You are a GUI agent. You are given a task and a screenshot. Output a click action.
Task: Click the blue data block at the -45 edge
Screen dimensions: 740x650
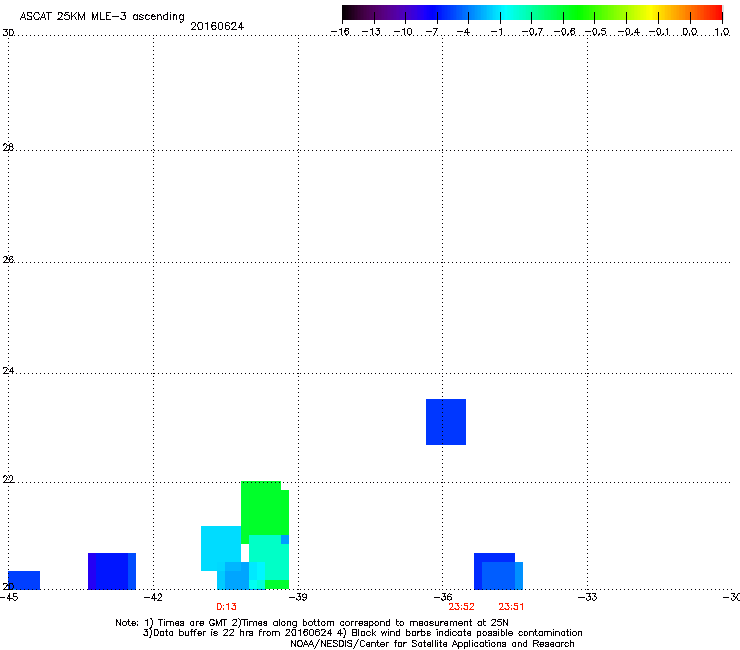click(x=24, y=580)
